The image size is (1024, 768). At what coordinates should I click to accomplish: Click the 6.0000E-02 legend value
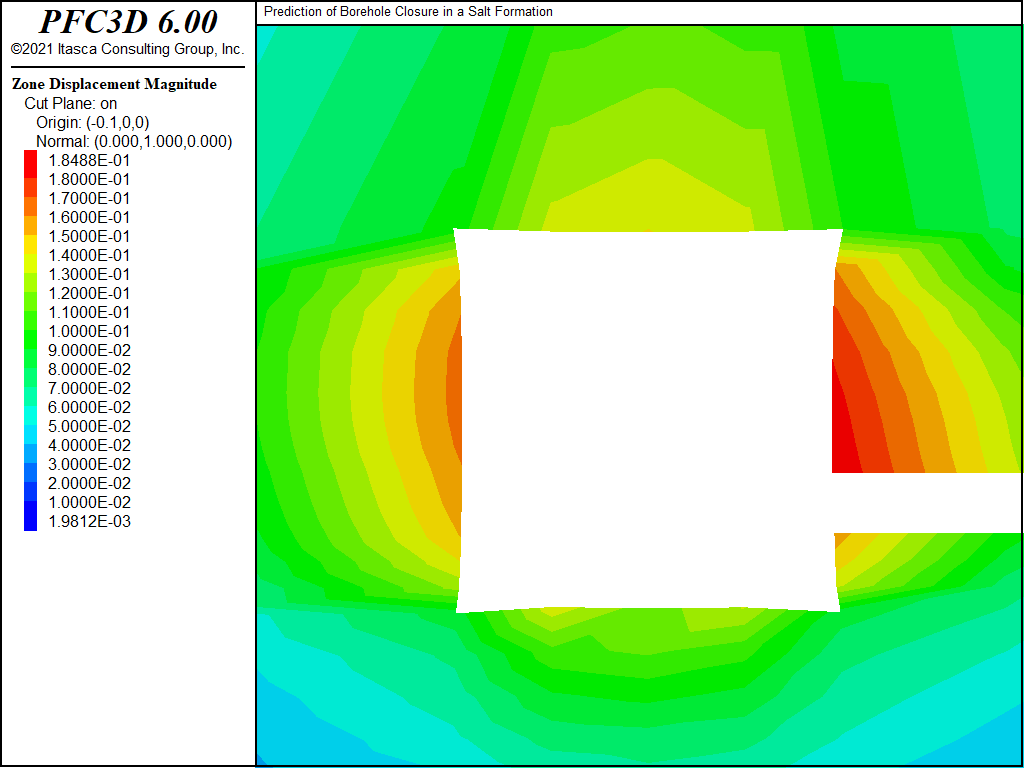pyautogui.click(x=89, y=408)
